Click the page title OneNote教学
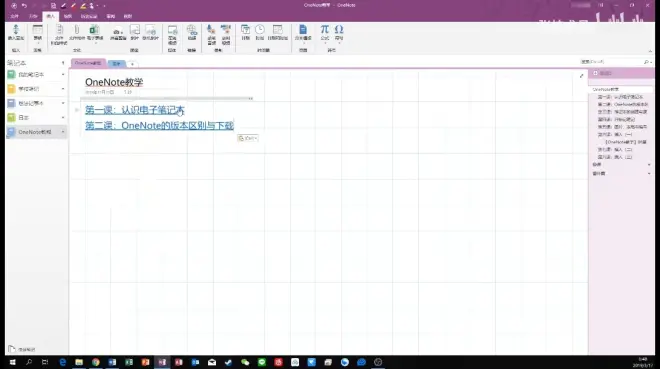 click(114, 82)
